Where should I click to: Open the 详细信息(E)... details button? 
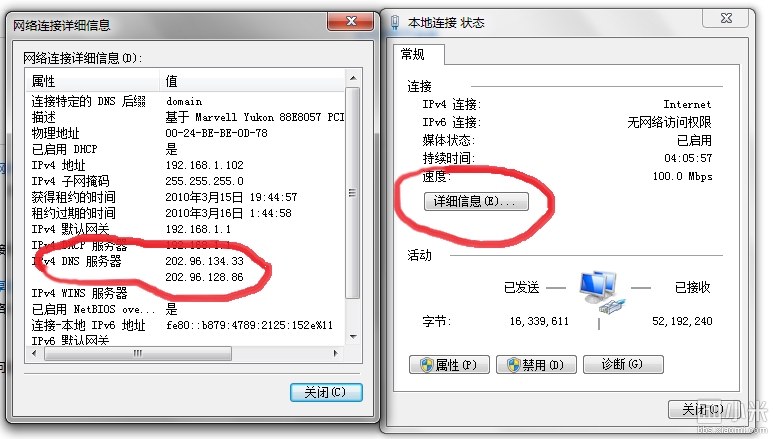pyautogui.click(x=476, y=201)
